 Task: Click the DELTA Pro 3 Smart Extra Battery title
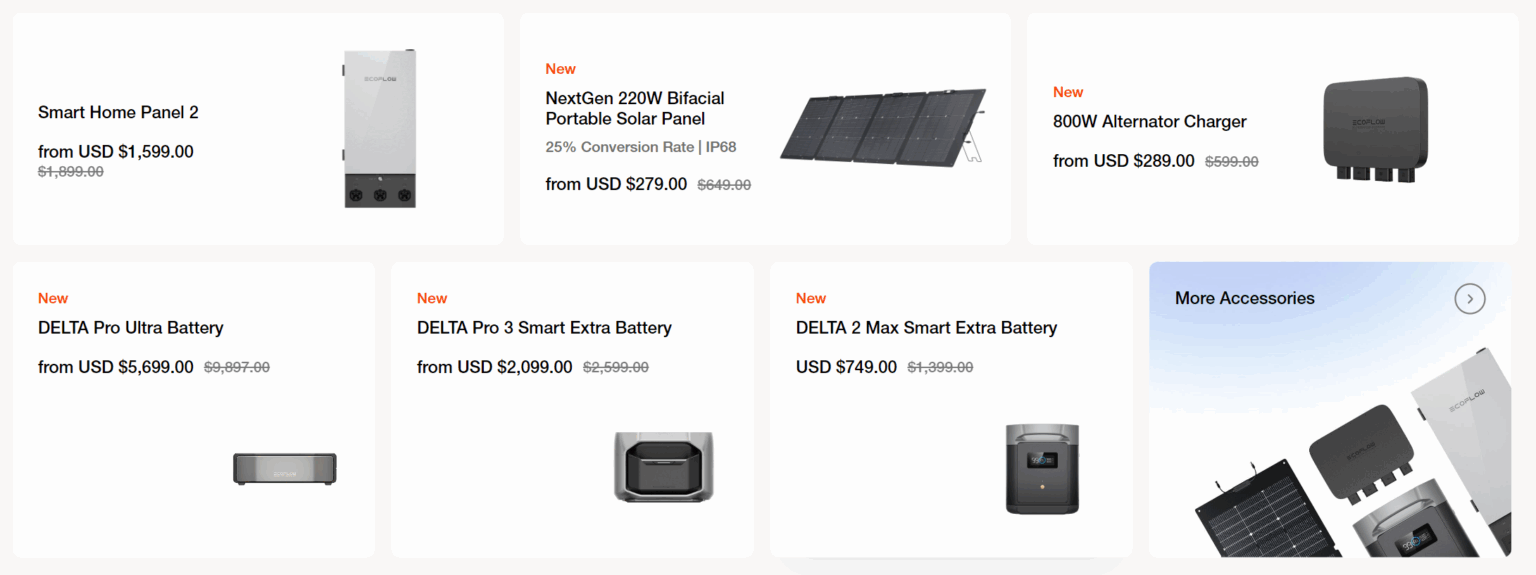coord(544,328)
